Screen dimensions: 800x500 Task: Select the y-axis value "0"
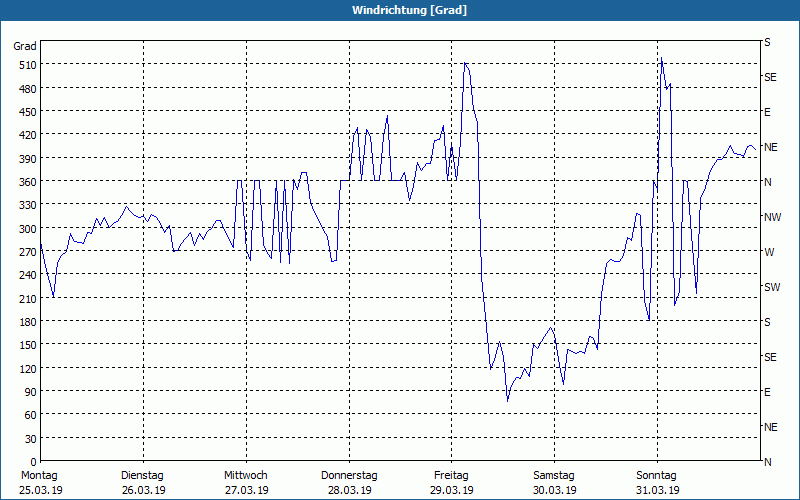34,462
